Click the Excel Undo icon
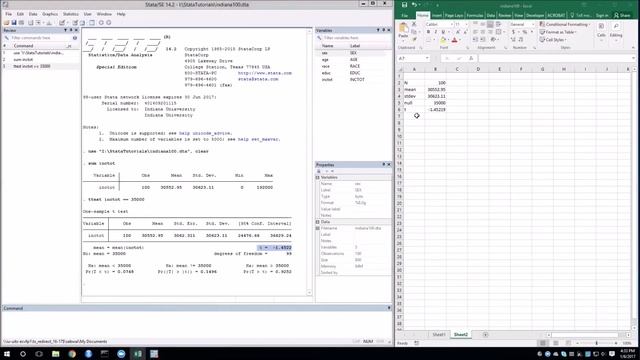Viewport: 640px width, 360px height. pos(414,5)
